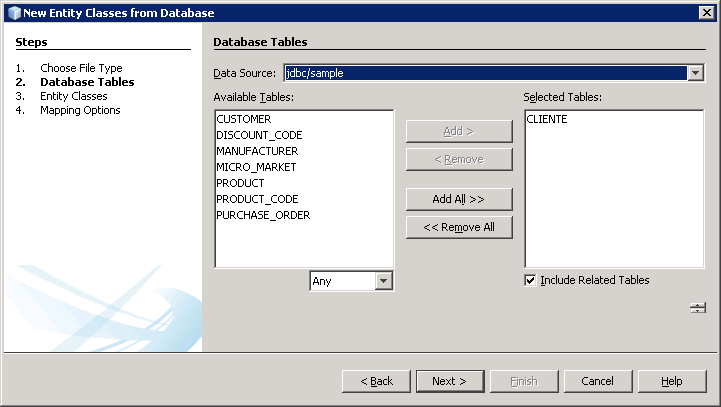Go to next step with Next >

[449, 381]
